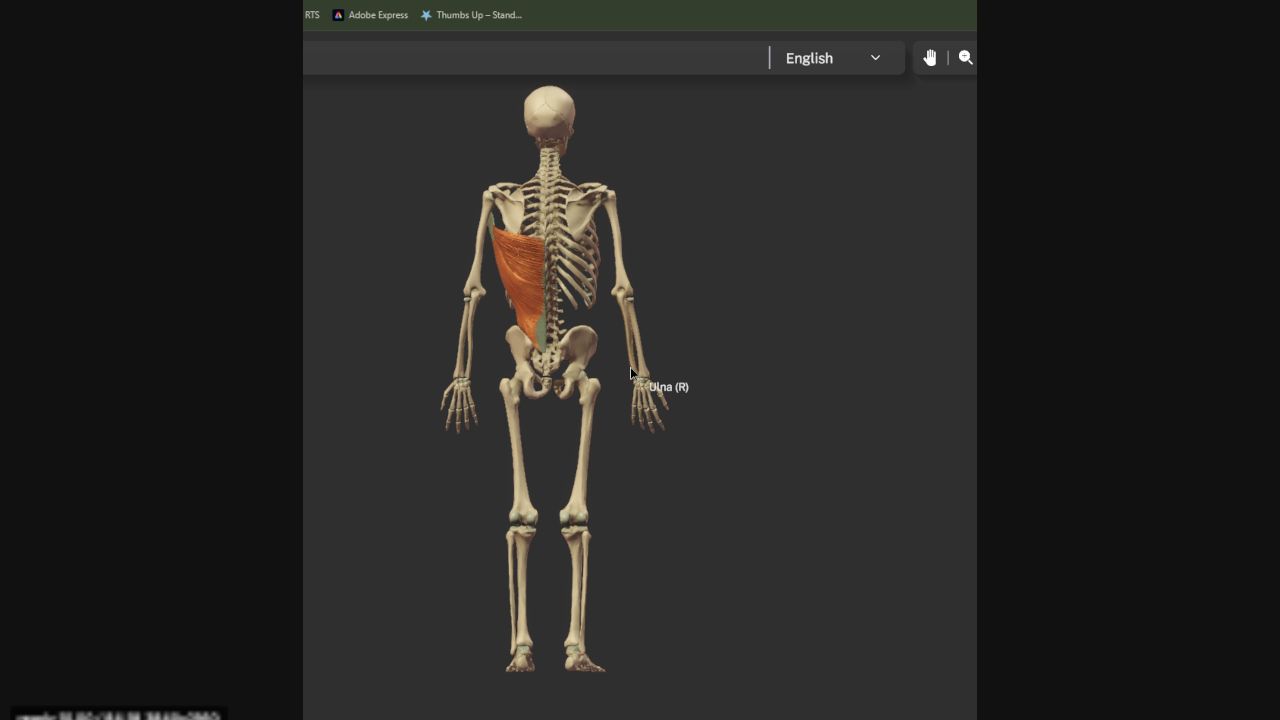Screen dimensions: 1280x720
Task: Open the English language dropdown
Action: click(832, 58)
